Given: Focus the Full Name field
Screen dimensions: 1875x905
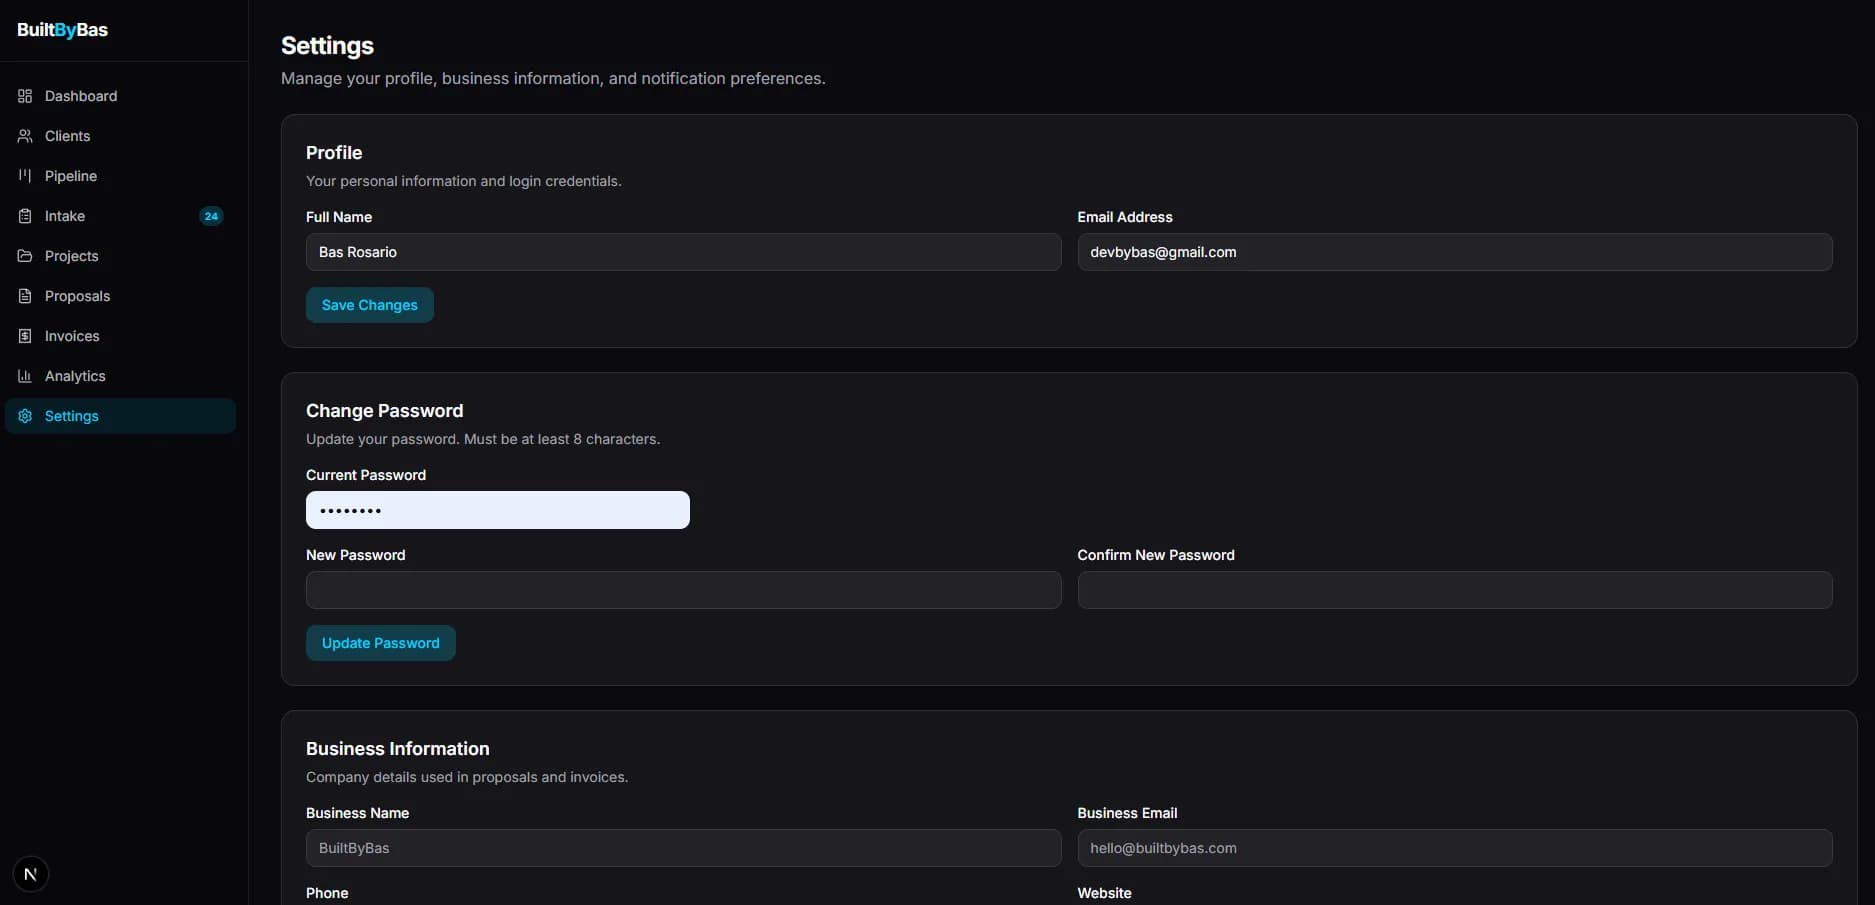Looking at the screenshot, I should pos(683,252).
